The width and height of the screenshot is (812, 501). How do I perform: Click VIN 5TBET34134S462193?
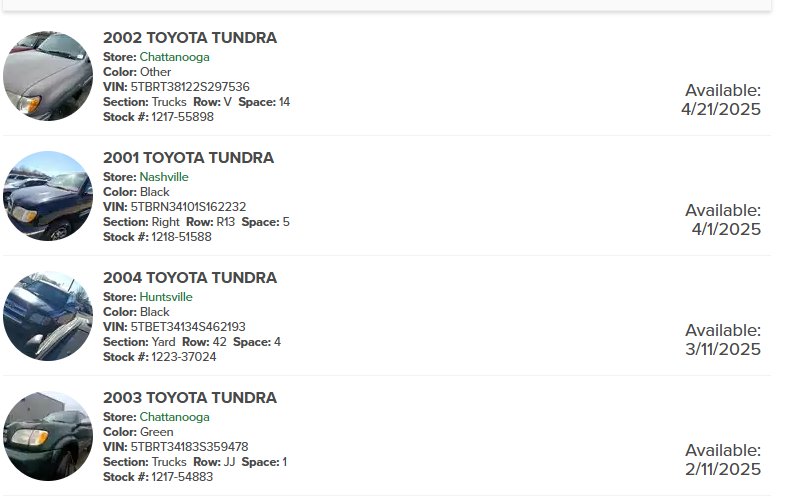(x=188, y=327)
